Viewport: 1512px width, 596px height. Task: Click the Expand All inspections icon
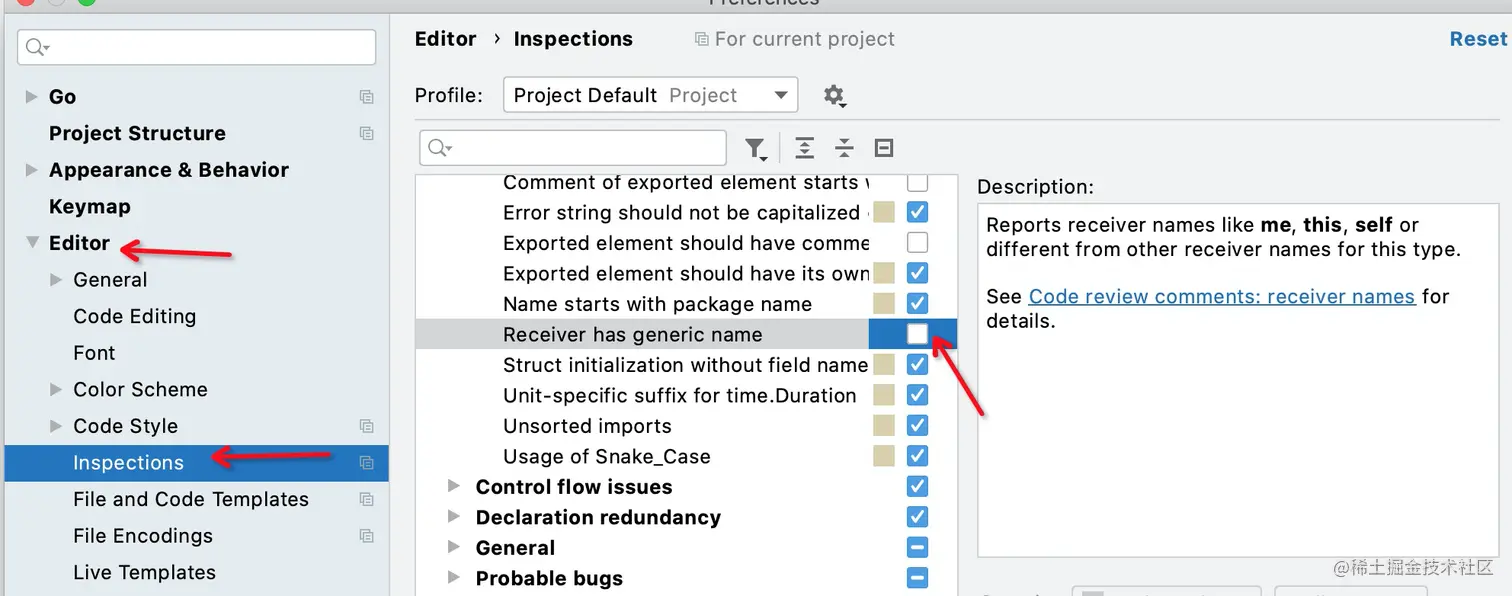tap(804, 148)
